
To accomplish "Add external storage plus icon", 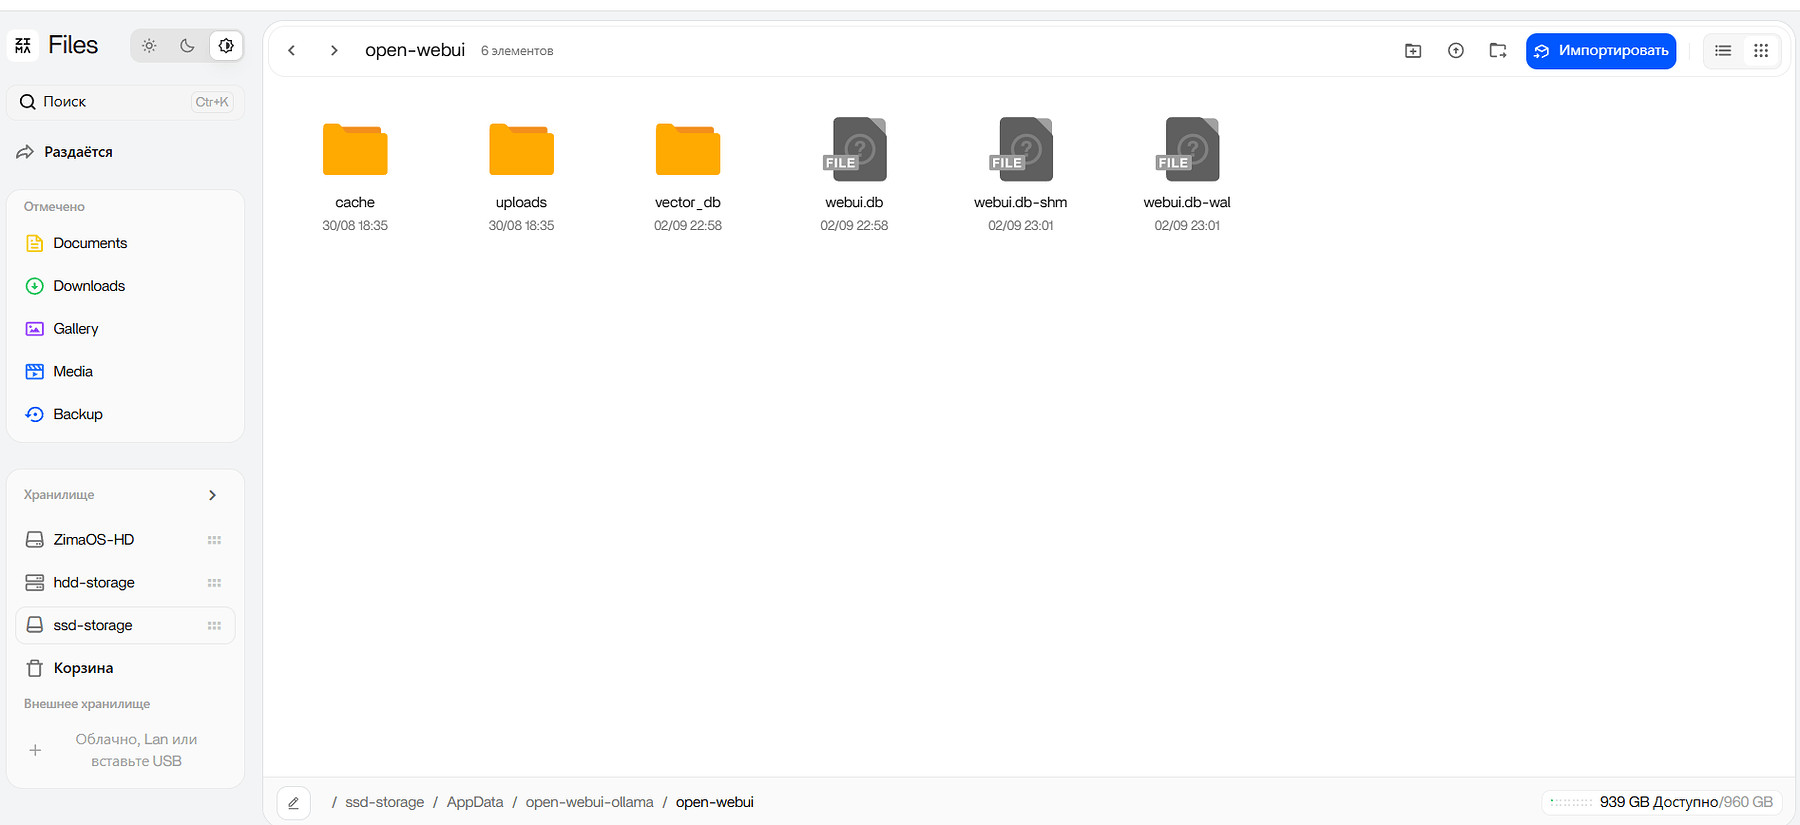I will pos(35,750).
